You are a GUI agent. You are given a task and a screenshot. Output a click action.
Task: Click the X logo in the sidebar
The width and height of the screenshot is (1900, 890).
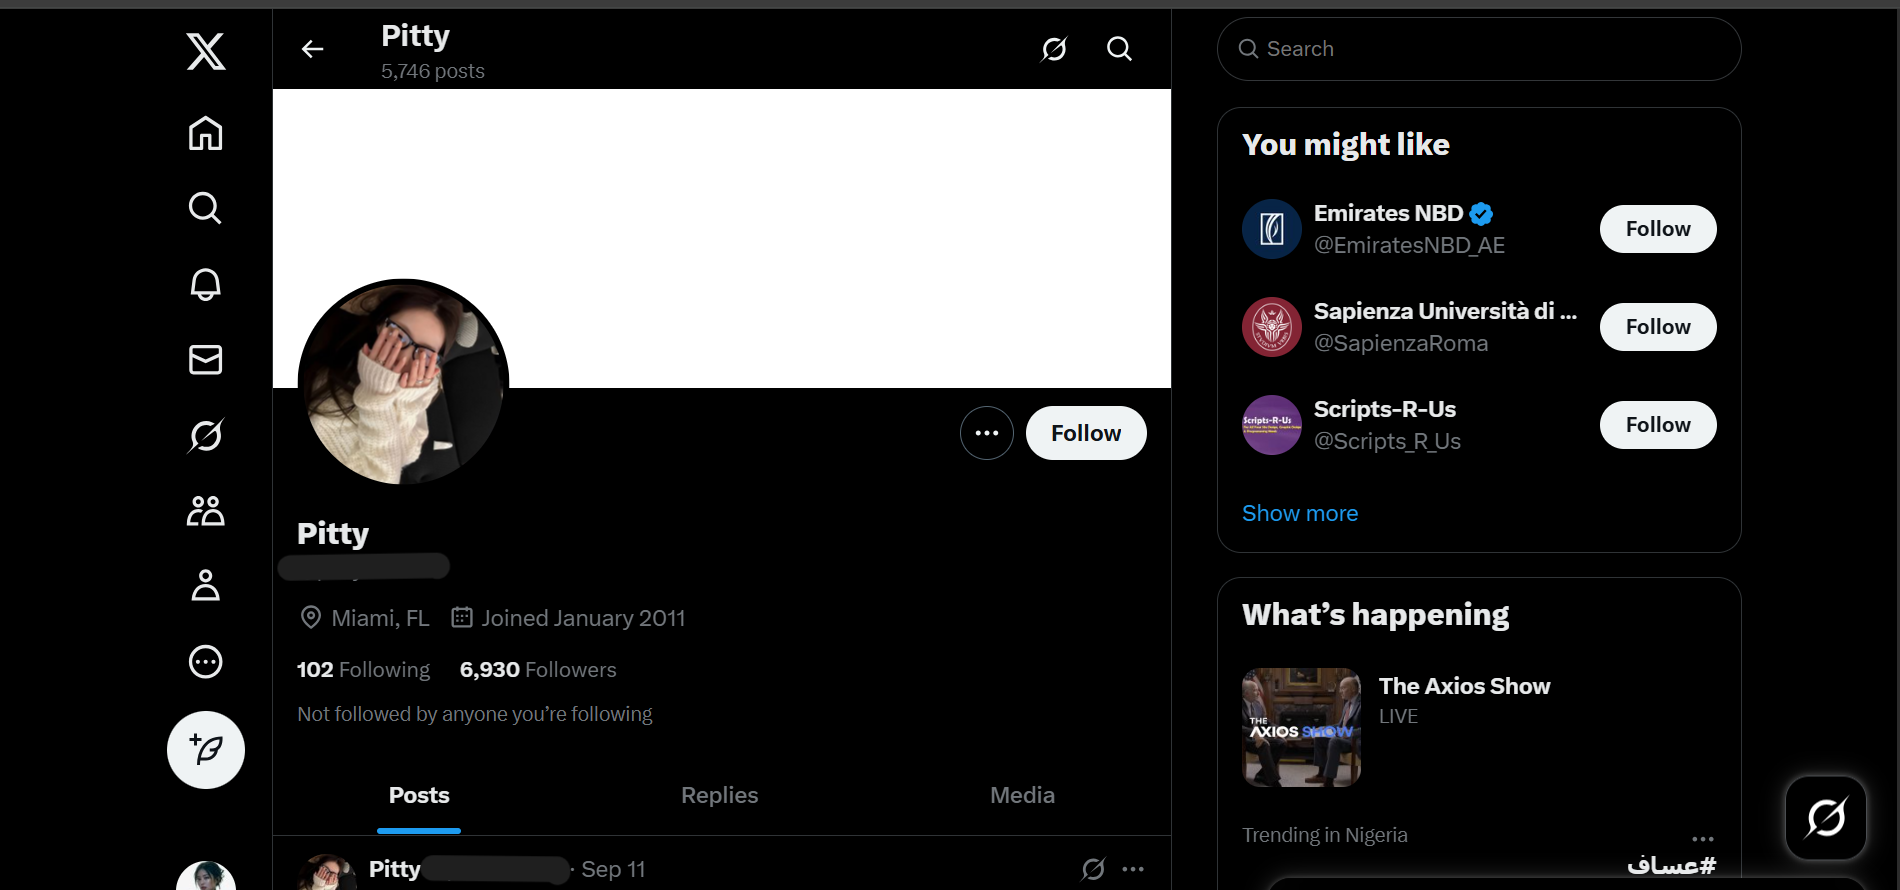coord(206,51)
